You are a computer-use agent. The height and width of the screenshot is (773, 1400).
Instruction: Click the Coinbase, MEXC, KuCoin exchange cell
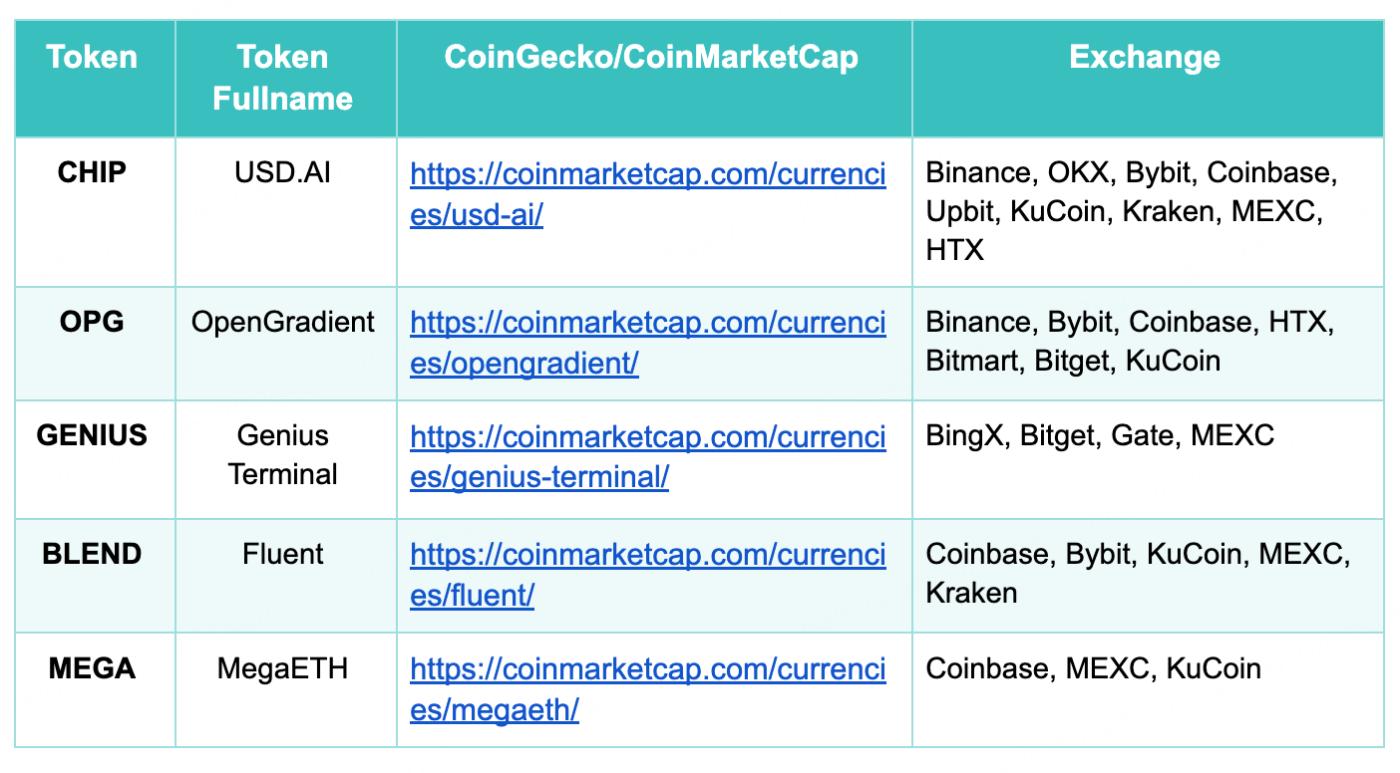[1093, 668]
